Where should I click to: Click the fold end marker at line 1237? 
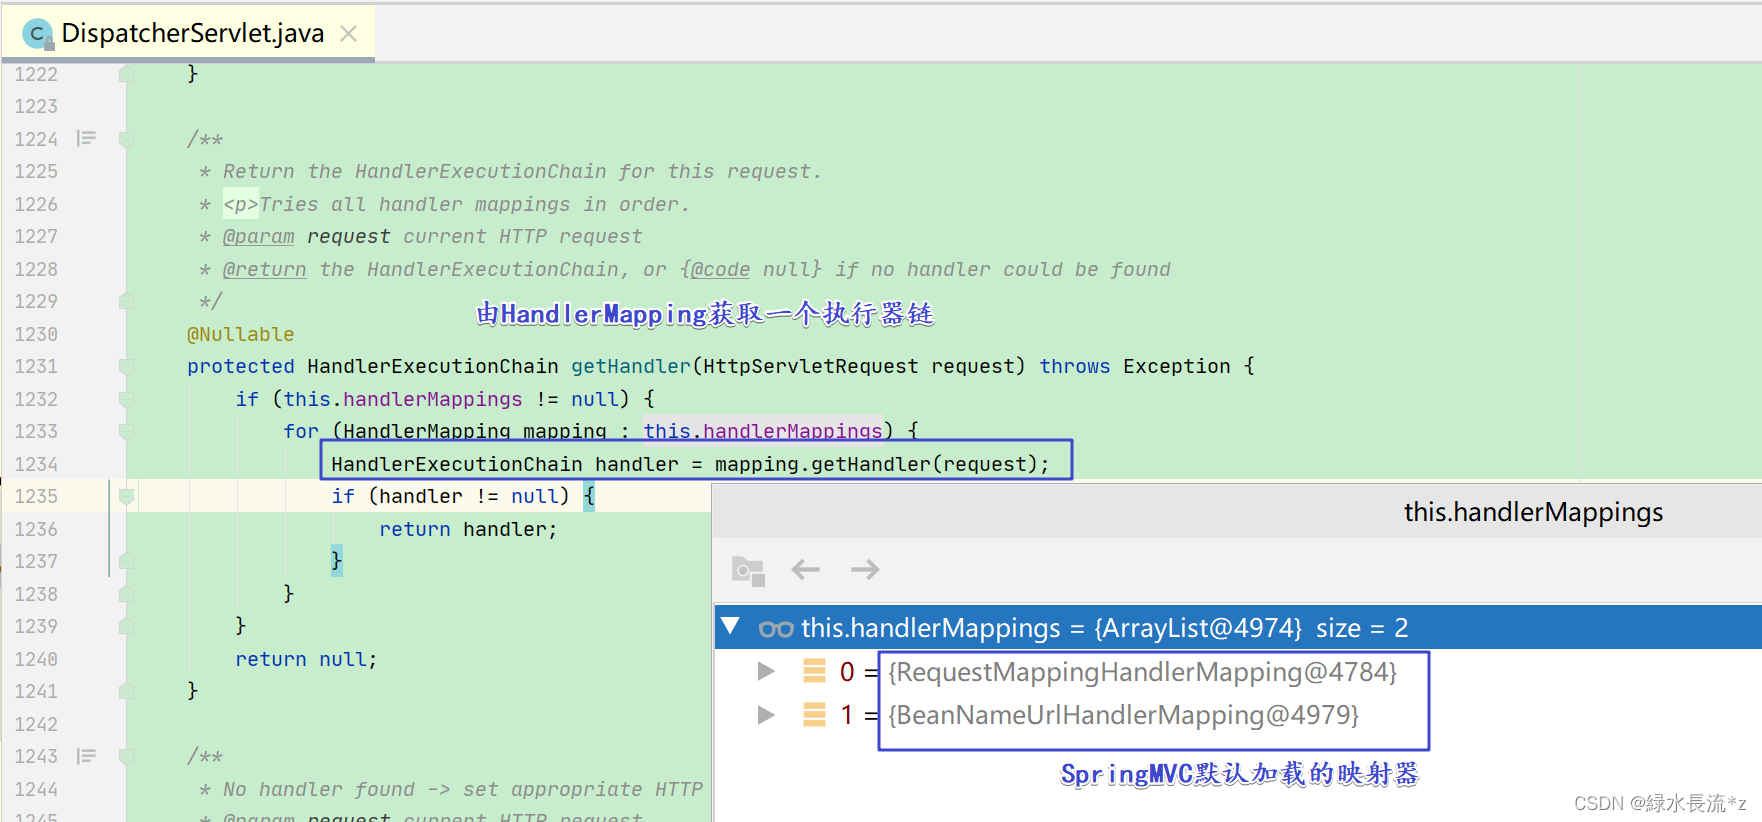126,561
